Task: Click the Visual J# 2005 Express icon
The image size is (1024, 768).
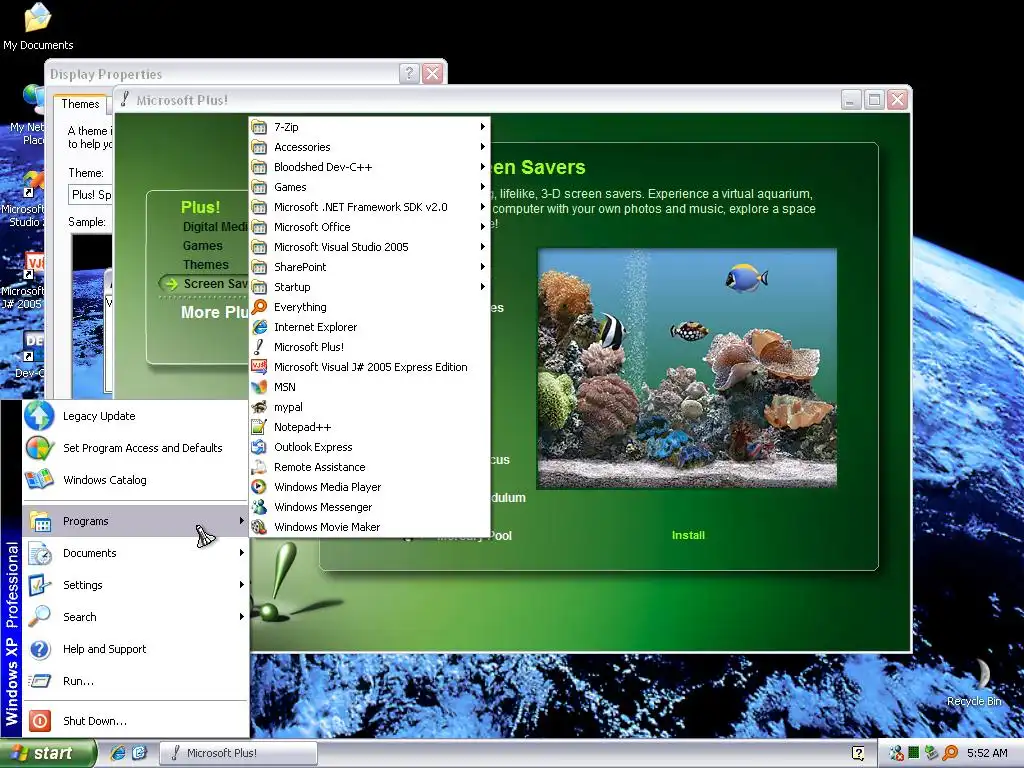Action: [x=259, y=367]
